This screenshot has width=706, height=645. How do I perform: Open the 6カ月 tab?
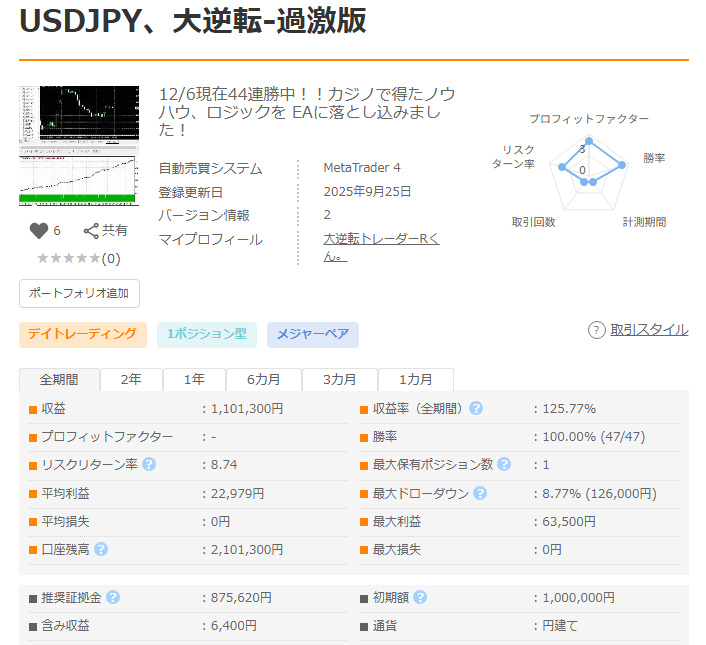(263, 379)
